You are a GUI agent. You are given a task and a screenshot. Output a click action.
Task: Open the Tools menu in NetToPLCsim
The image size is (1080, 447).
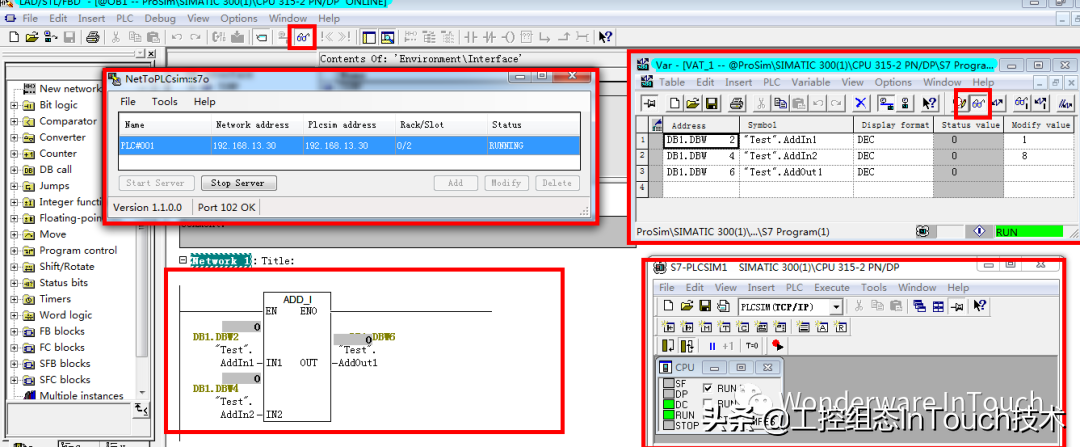tap(164, 102)
